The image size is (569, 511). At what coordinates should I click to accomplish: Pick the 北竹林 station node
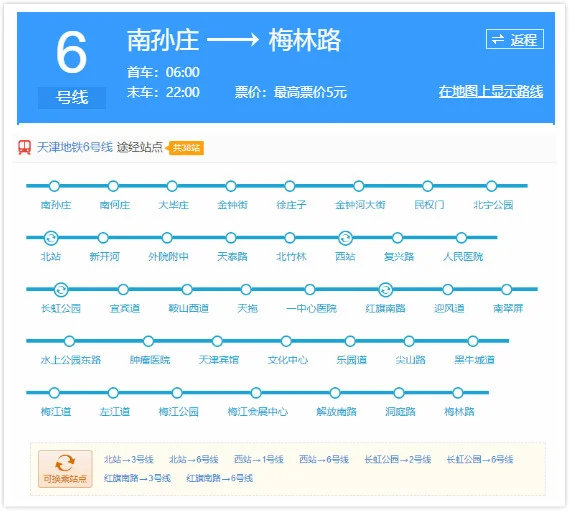tap(290, 238)
